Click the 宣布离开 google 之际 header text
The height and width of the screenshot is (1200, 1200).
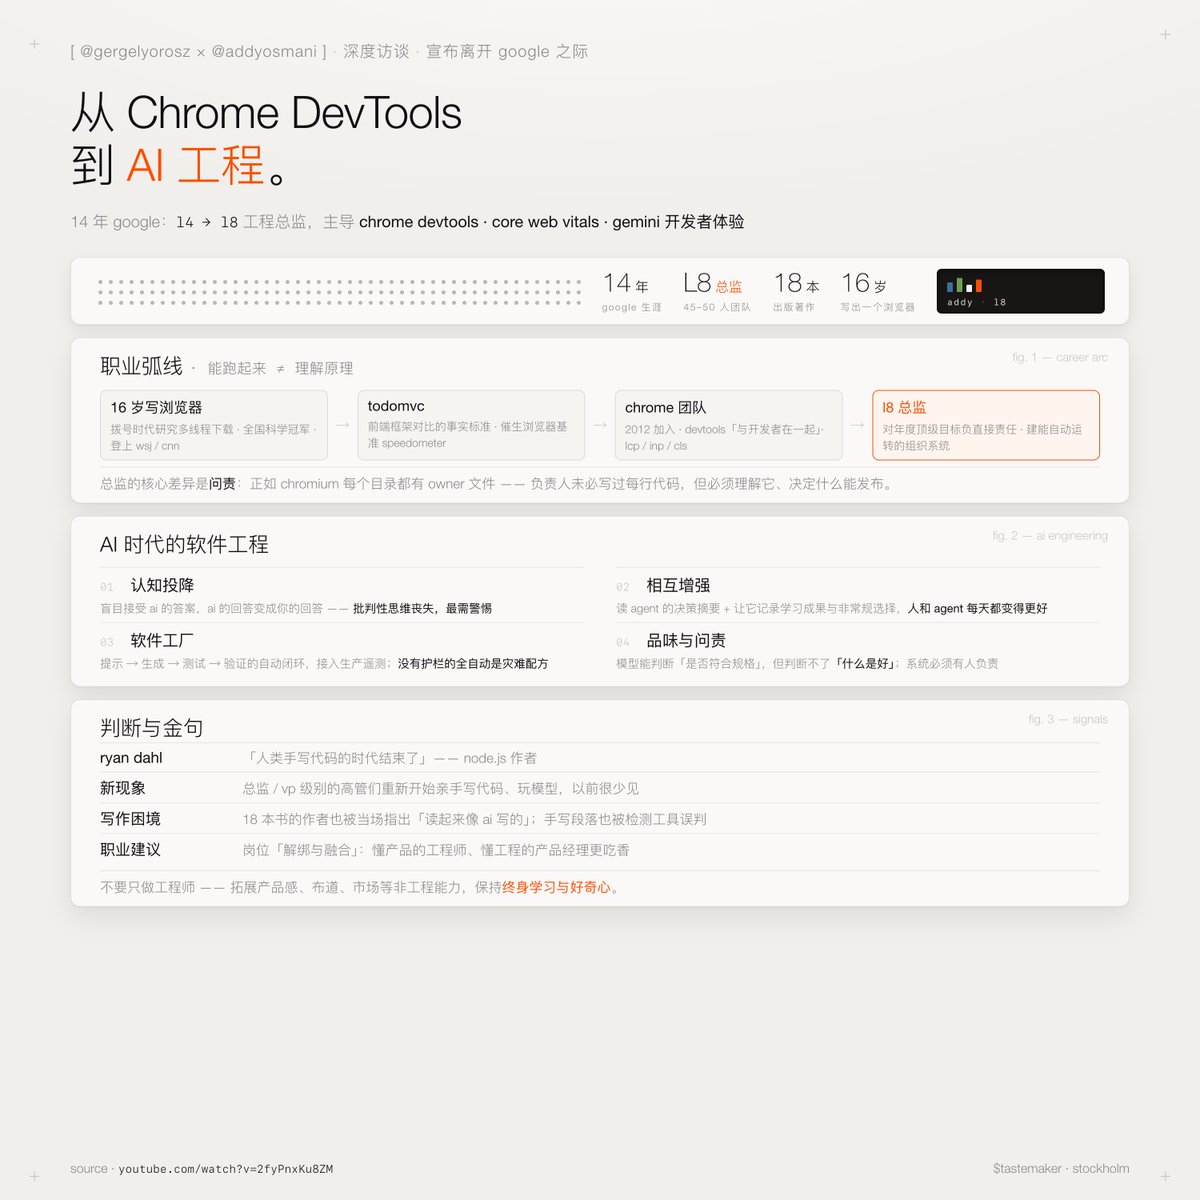click(x=507, y=51)
